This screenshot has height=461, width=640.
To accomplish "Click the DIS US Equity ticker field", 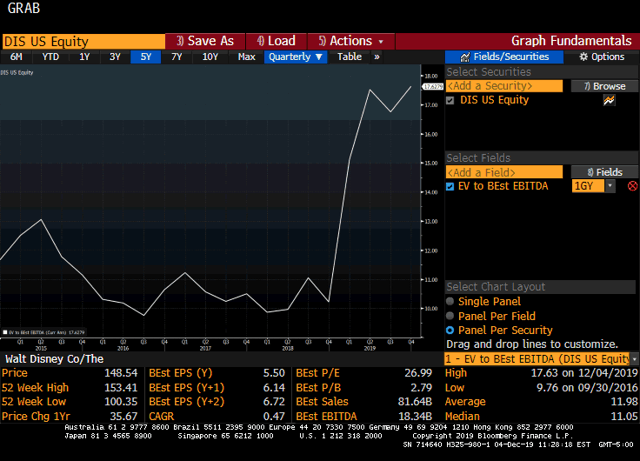I will coord(83,41).
